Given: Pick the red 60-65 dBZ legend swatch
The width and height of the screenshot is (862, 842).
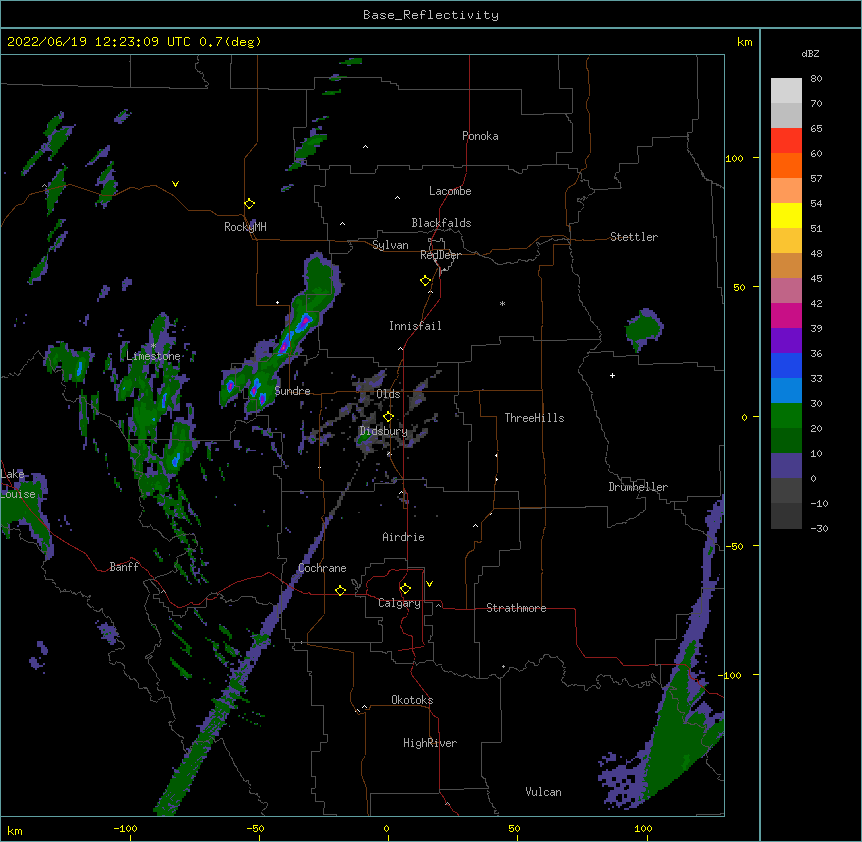Looking at the screenshot, I should (x=786, y=141).
